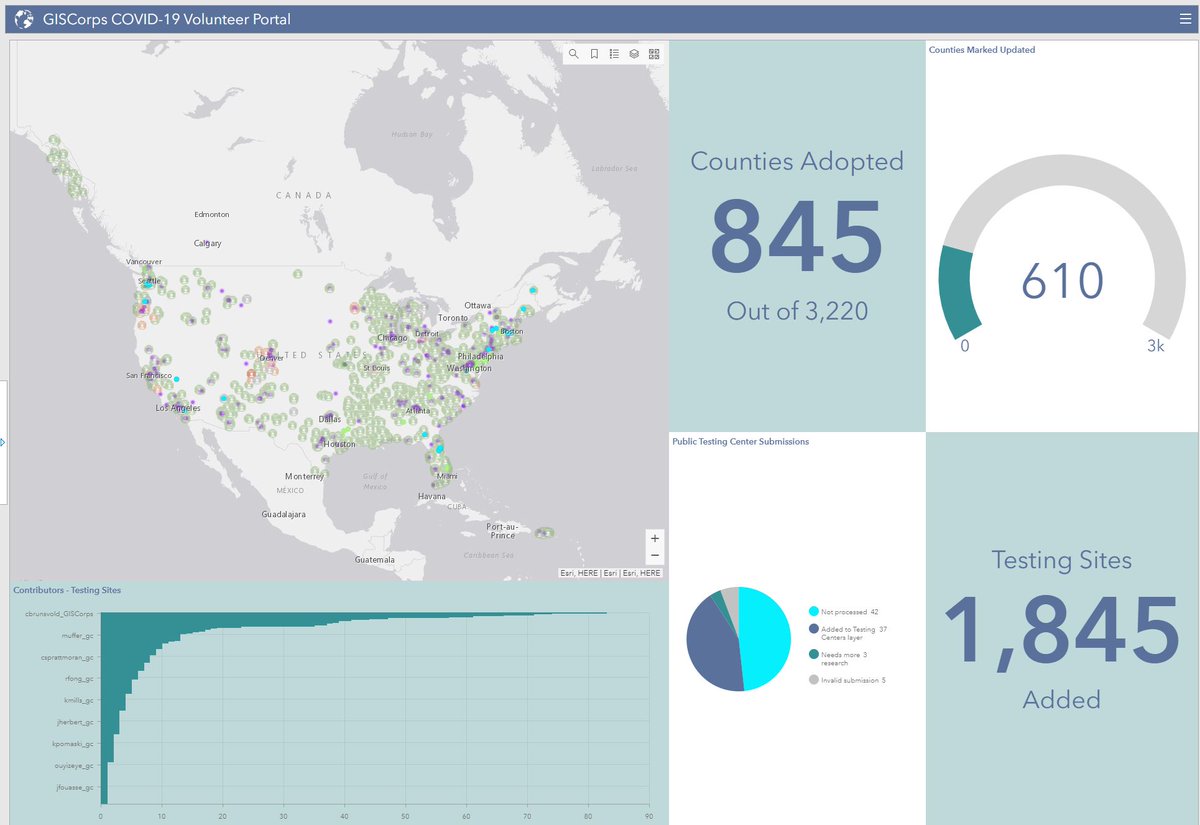Show the map legend list
Image resolution: width=1200 pixels, height=825 pixels.
click(614, 54)
